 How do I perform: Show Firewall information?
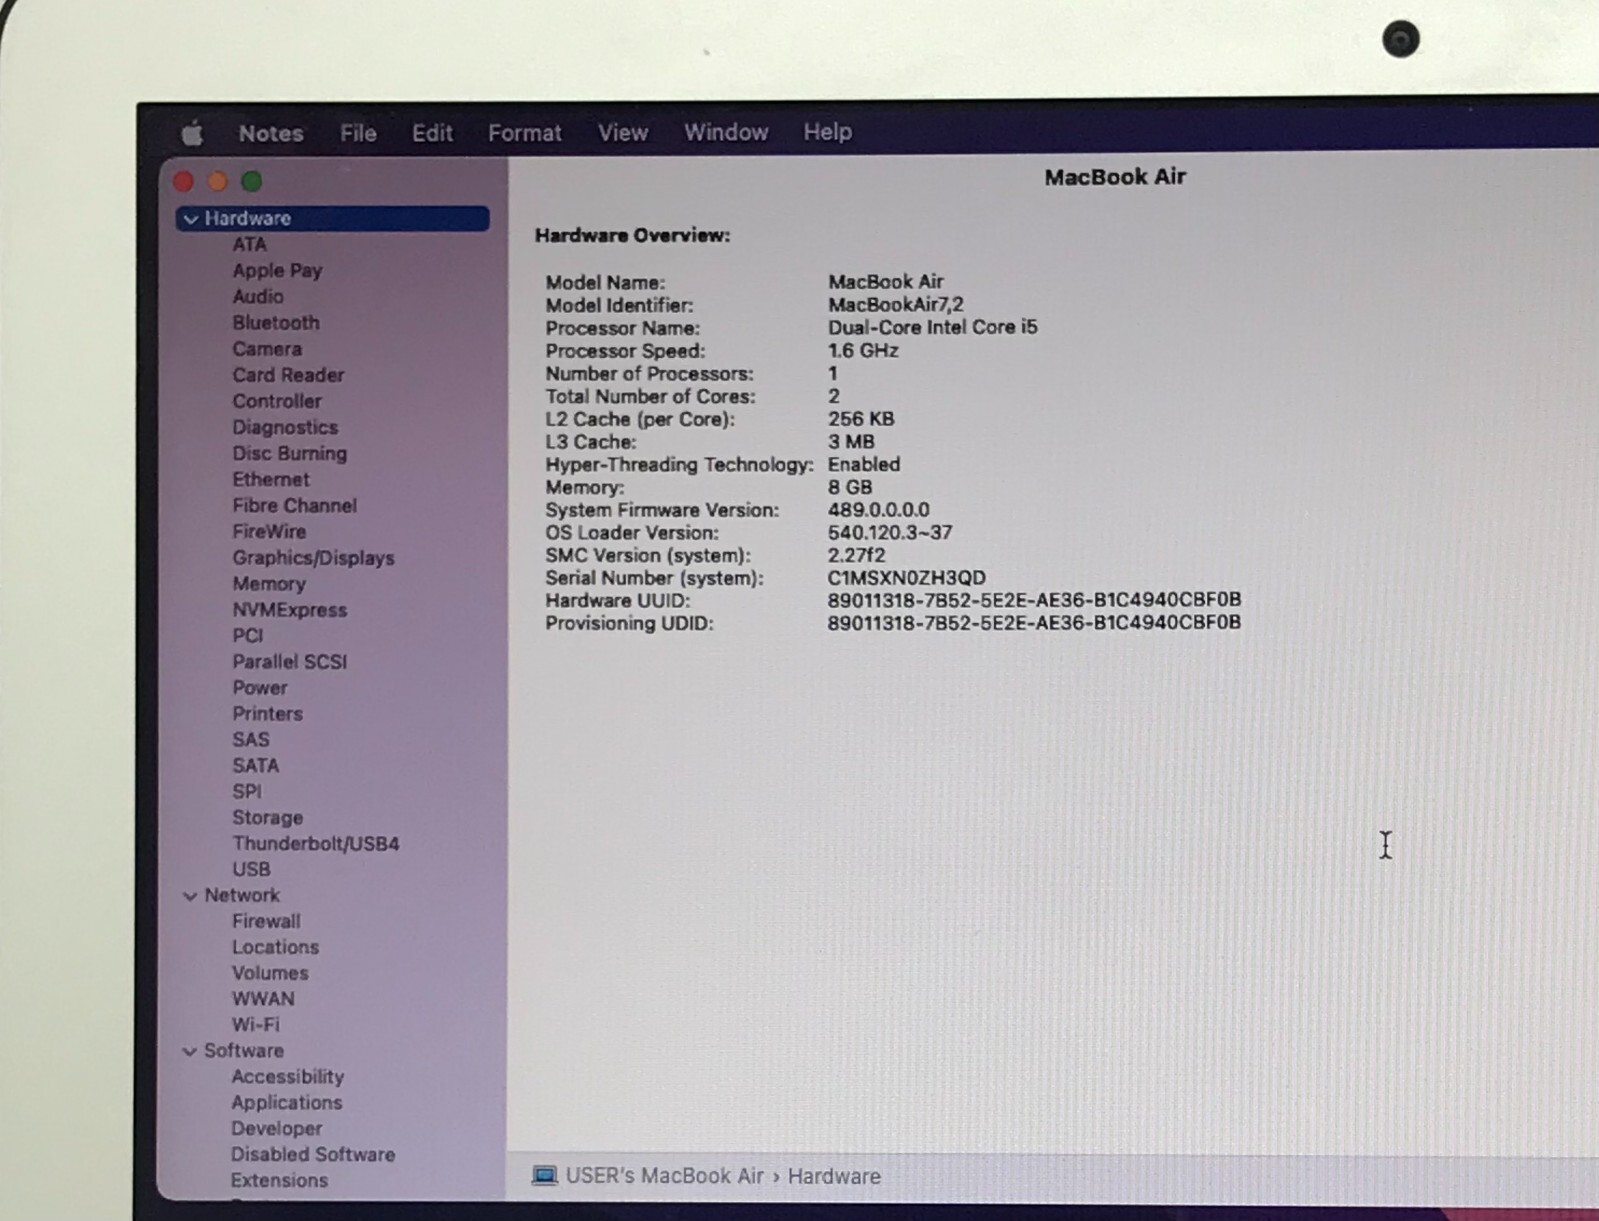(266, 922)
